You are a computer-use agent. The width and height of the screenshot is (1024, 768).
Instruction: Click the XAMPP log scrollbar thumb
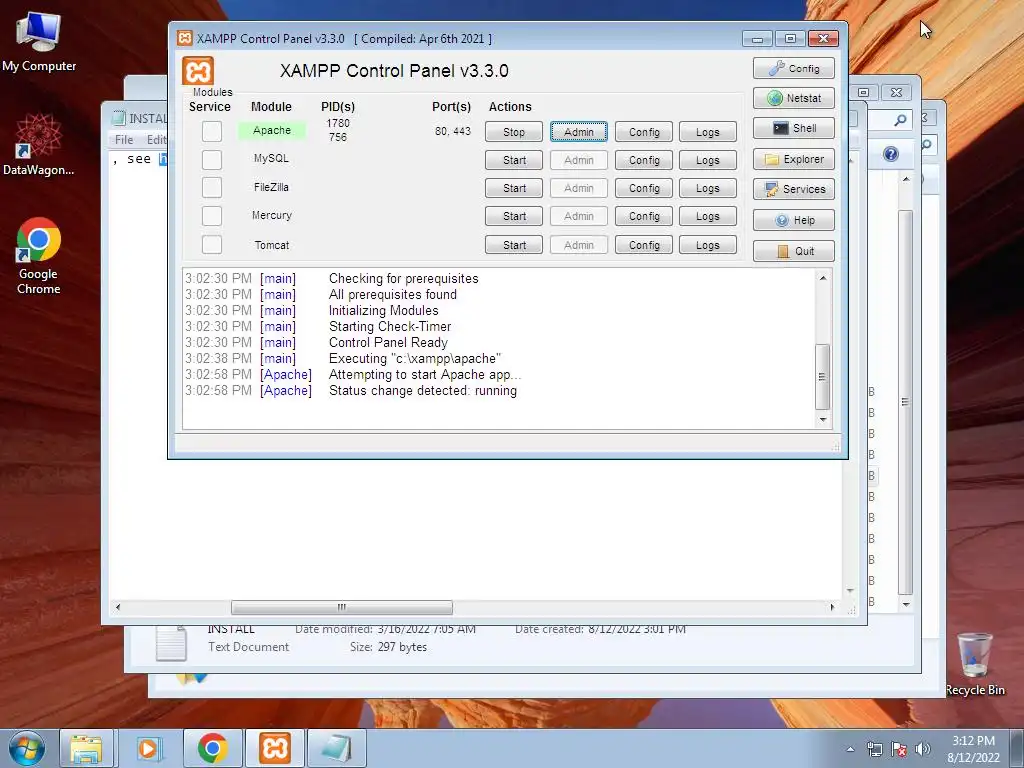pos(823,377)
